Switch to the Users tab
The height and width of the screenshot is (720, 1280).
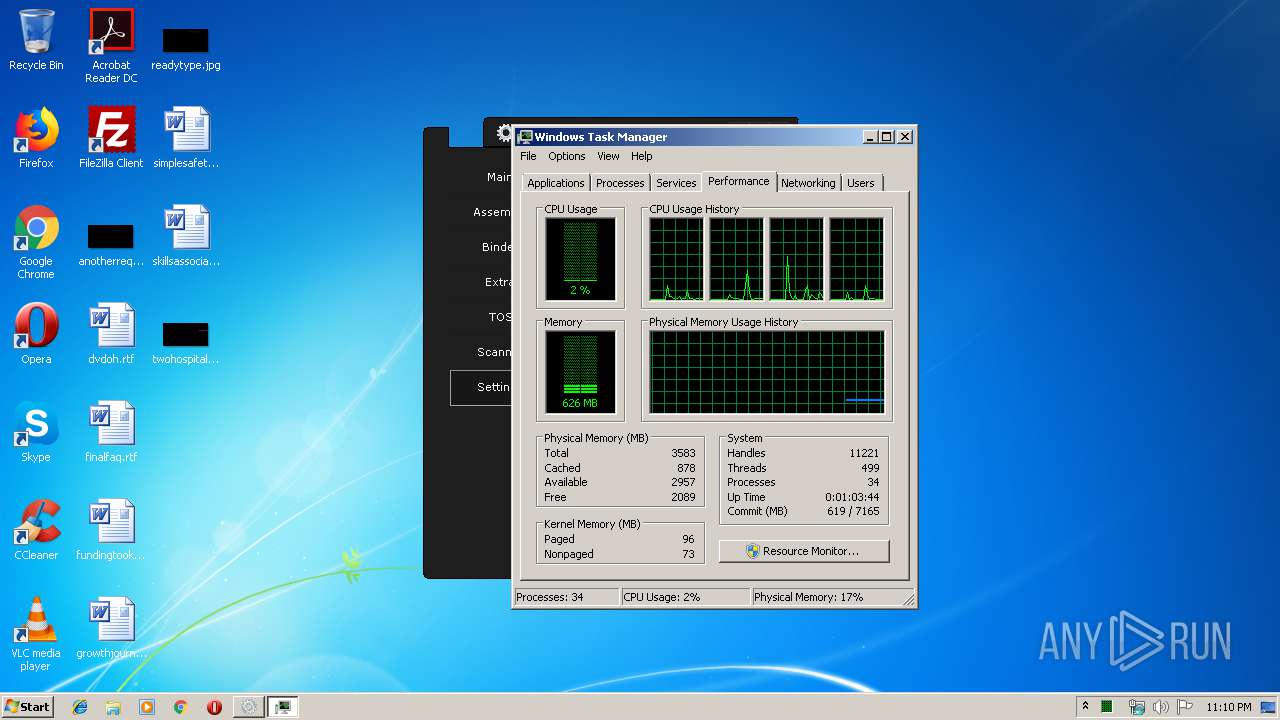tap(861, 183)
